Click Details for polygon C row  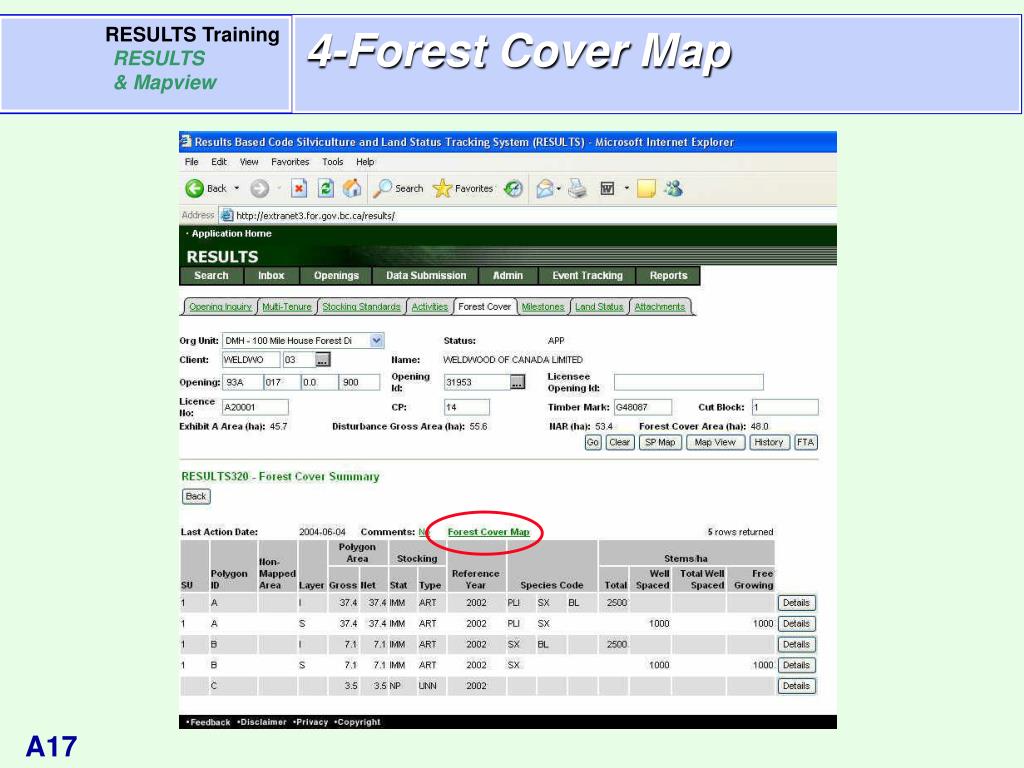[796, 686]
